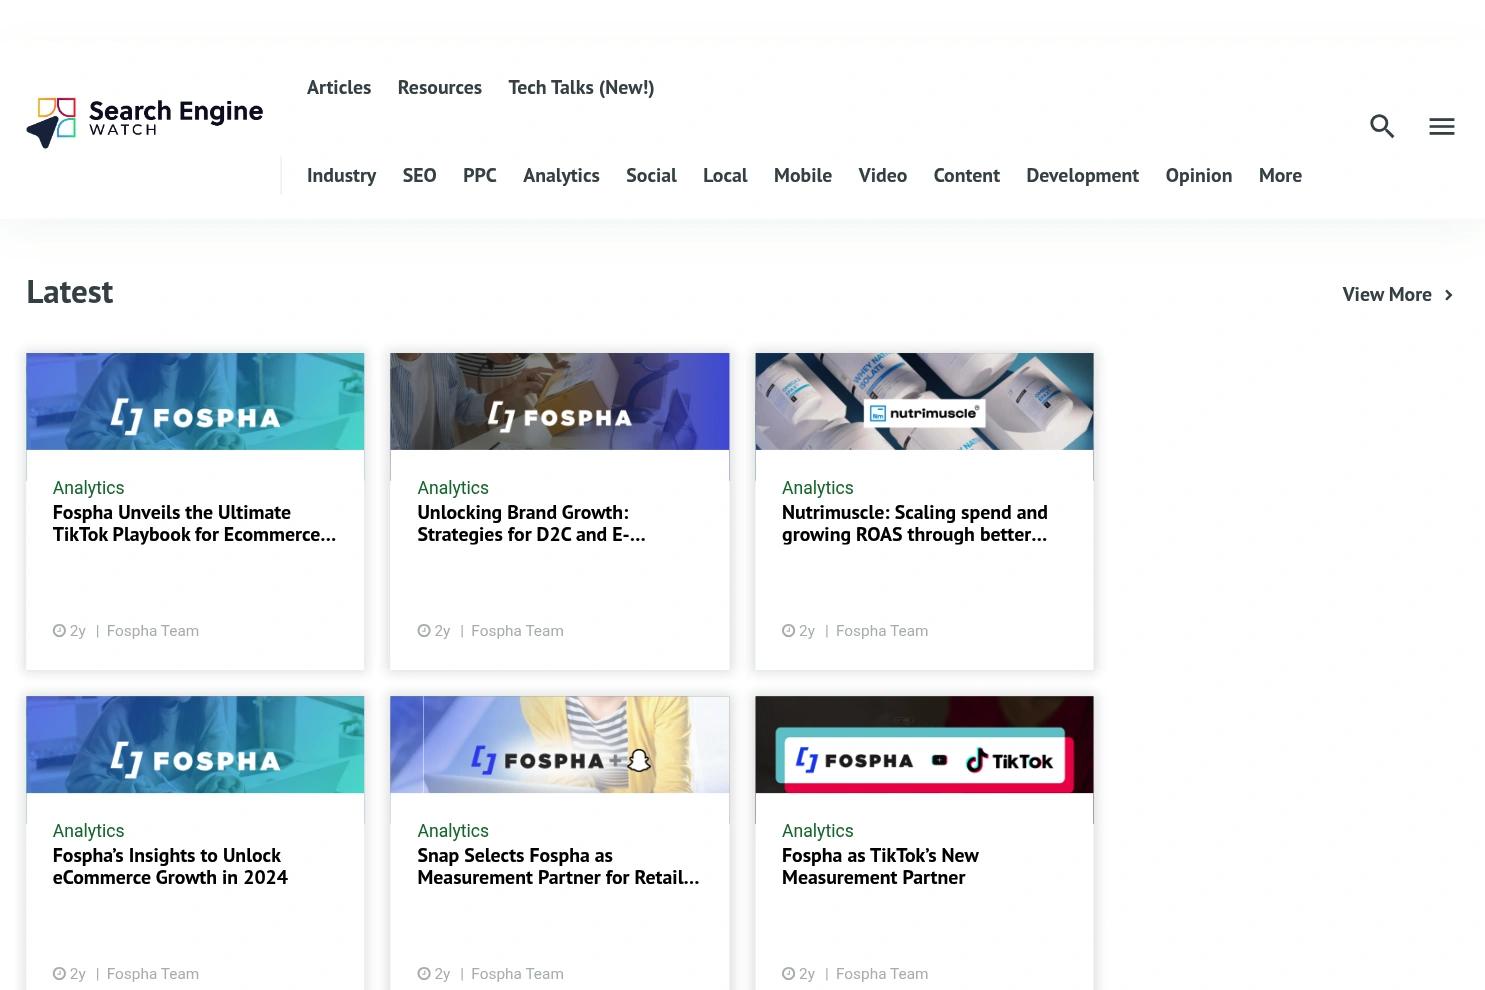Screen dimensions: 1485x990
Task: Open the Articles nav item
Action: pos(339,87)
